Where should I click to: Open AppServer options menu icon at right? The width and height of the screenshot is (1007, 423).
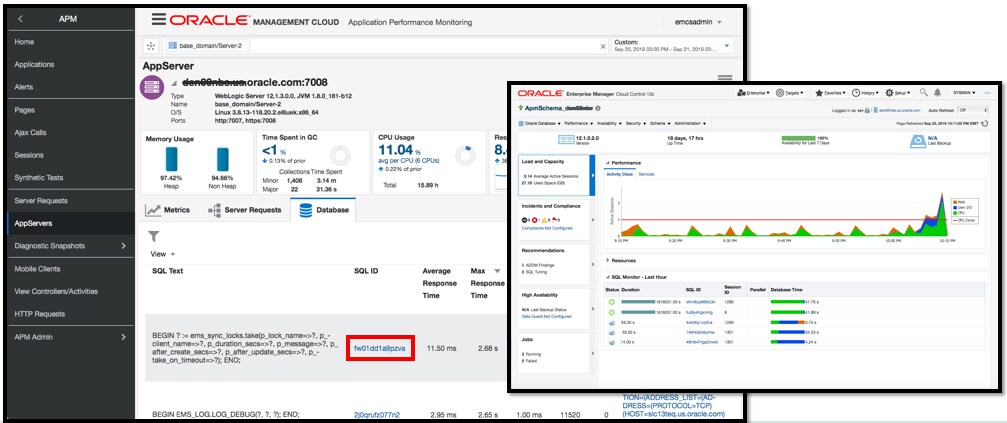pyautogui.click(x=725, y=78)
